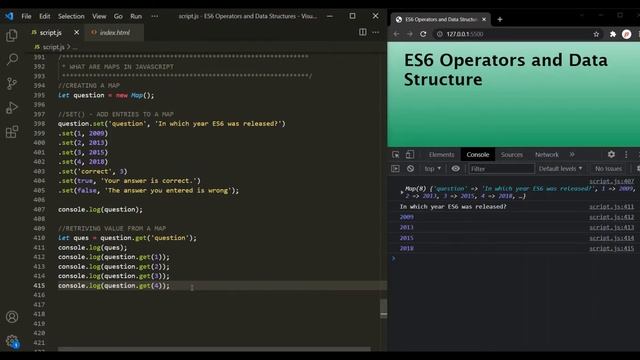640x360 pixels.
Task: Switch to the Network DevTools tab
Action: pyautogui.click(x=547, y=155)
